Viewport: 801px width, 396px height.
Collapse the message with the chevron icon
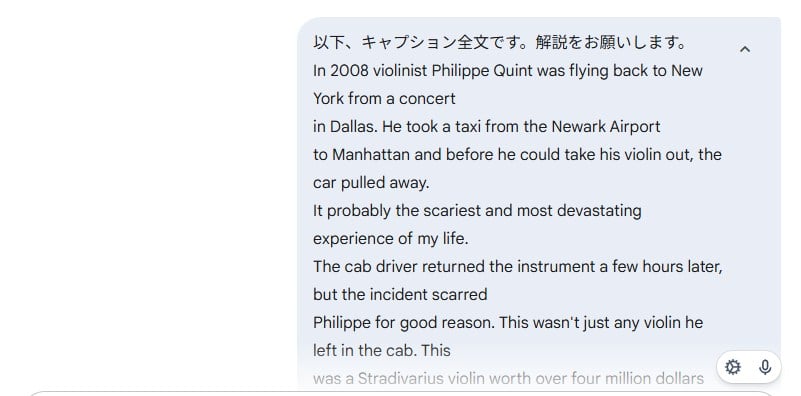click(x=745, y=50)
